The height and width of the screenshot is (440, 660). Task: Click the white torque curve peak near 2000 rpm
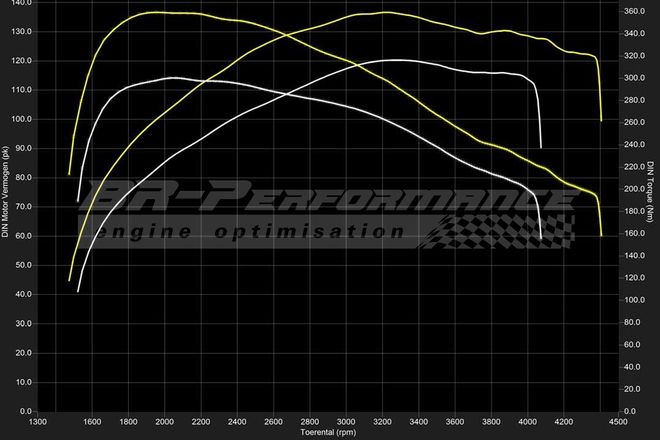[x=172, y=77]
